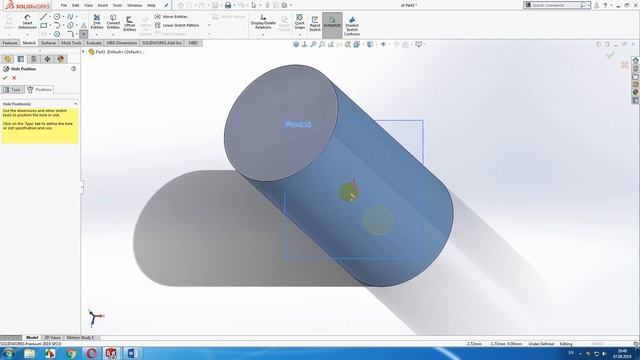Click Linear Sketch Pattern tool
The image size is (640, 360).
coord(177,25)
